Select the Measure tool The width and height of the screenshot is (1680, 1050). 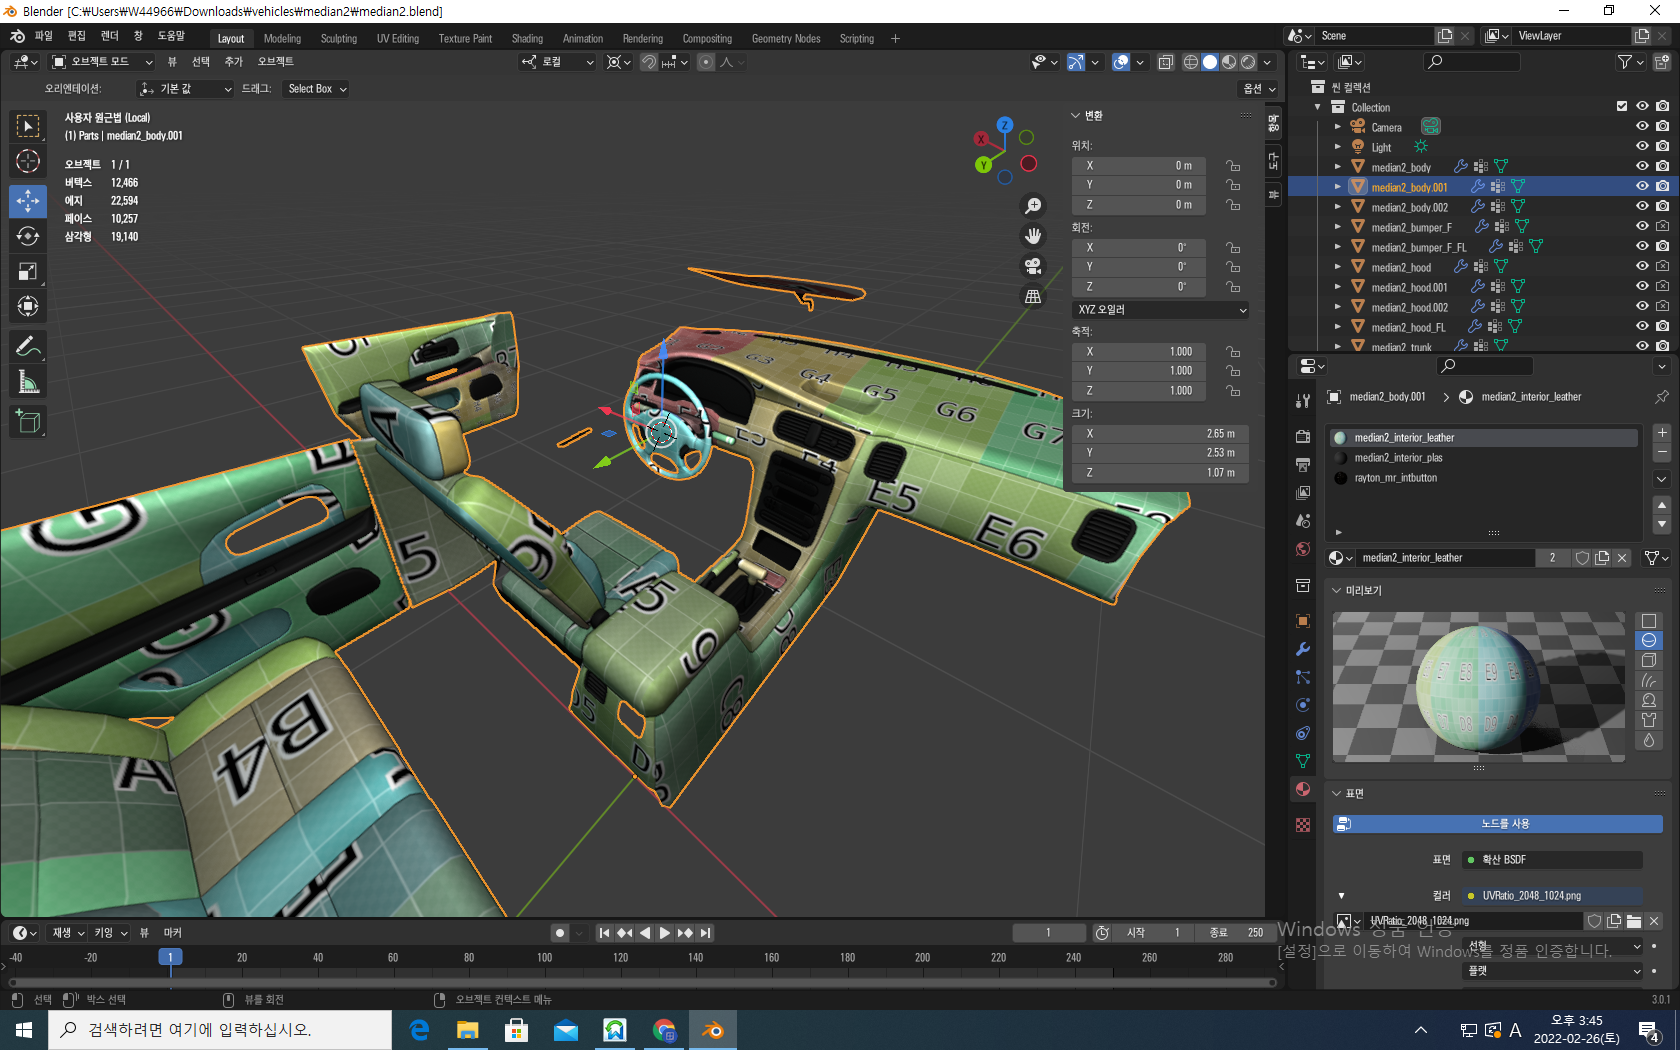click(x=28, y=382)
